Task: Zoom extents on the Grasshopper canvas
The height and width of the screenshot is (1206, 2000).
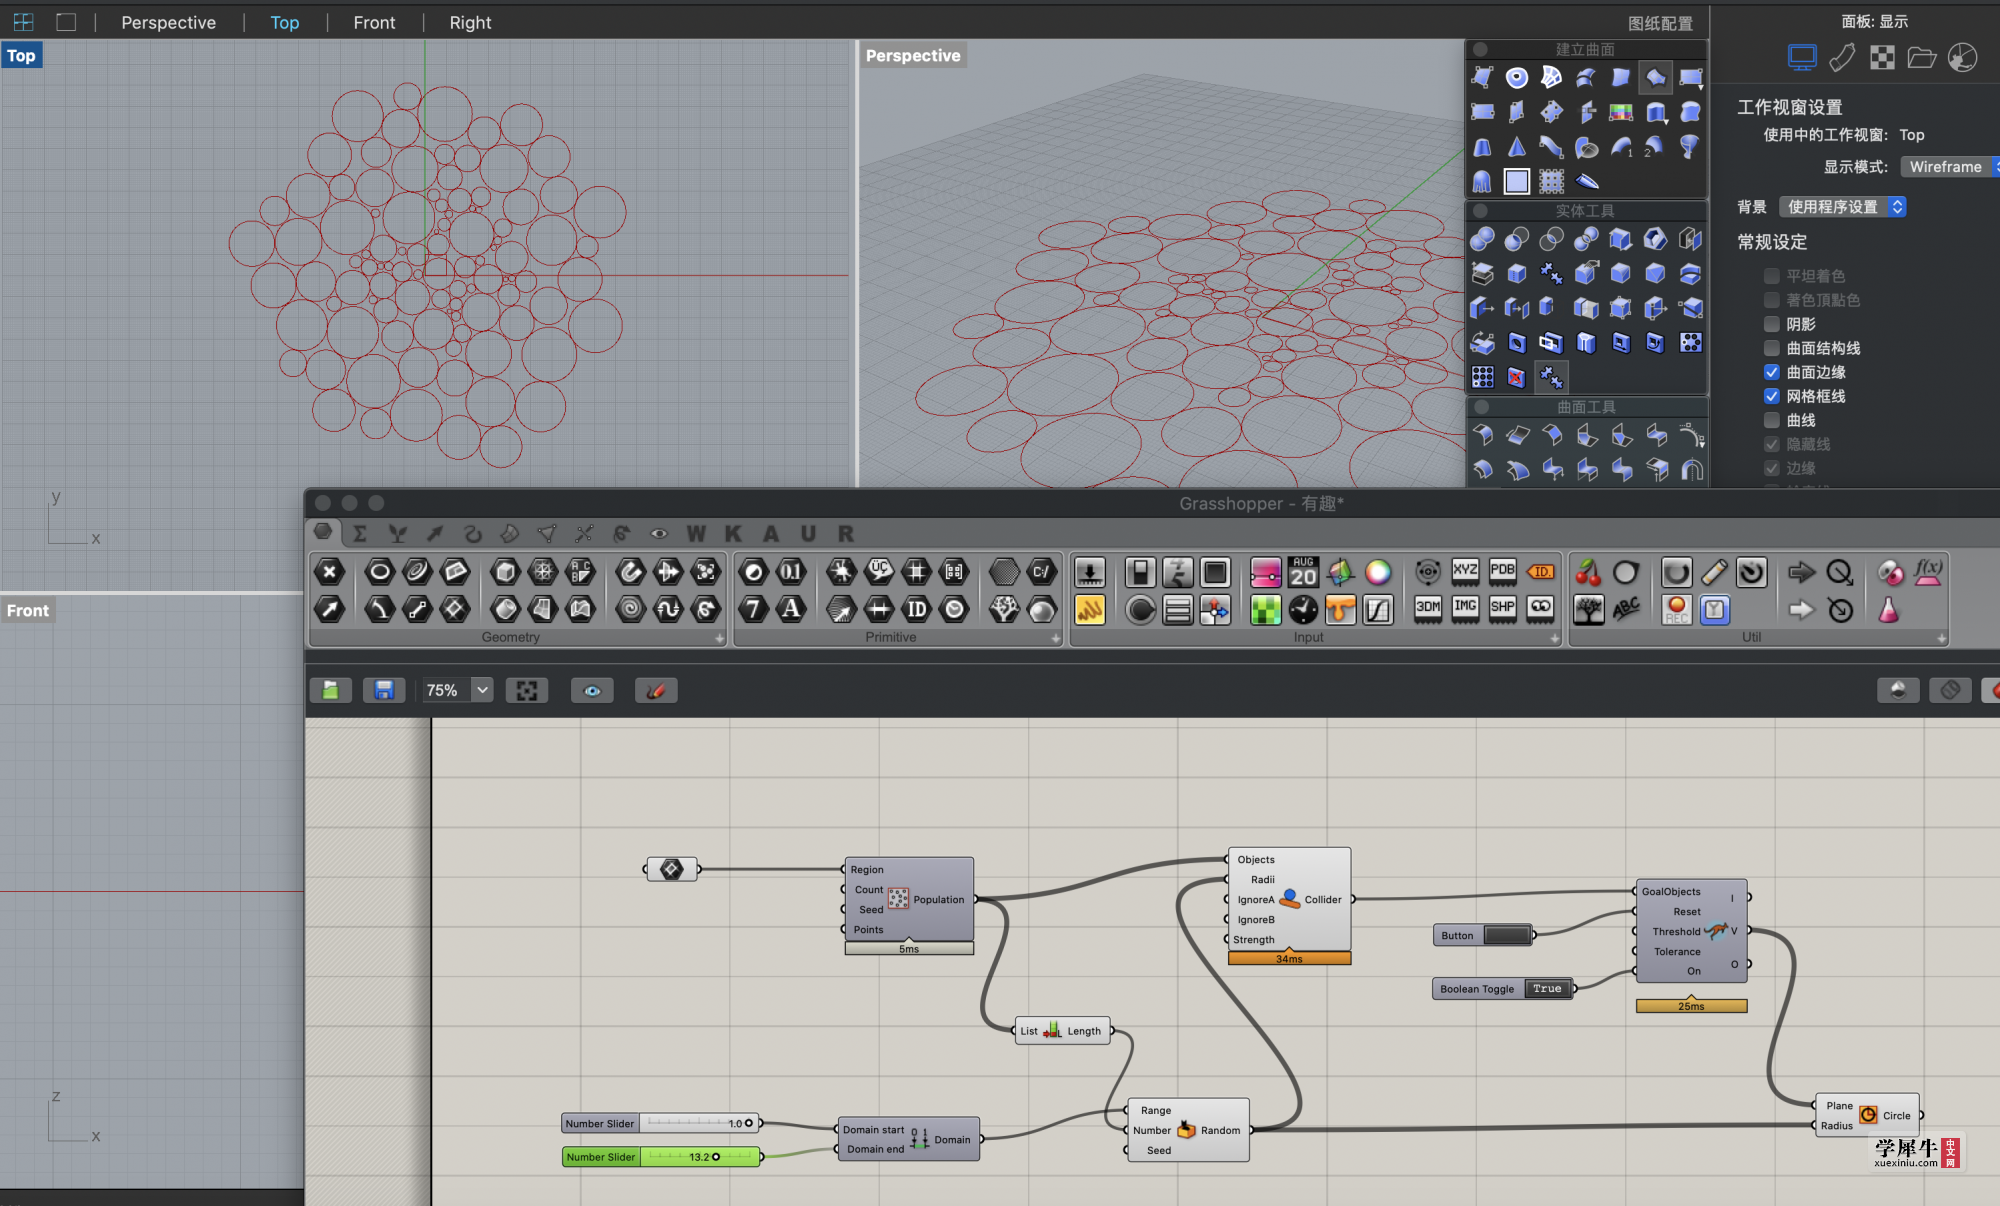Action: coord(527,690)
